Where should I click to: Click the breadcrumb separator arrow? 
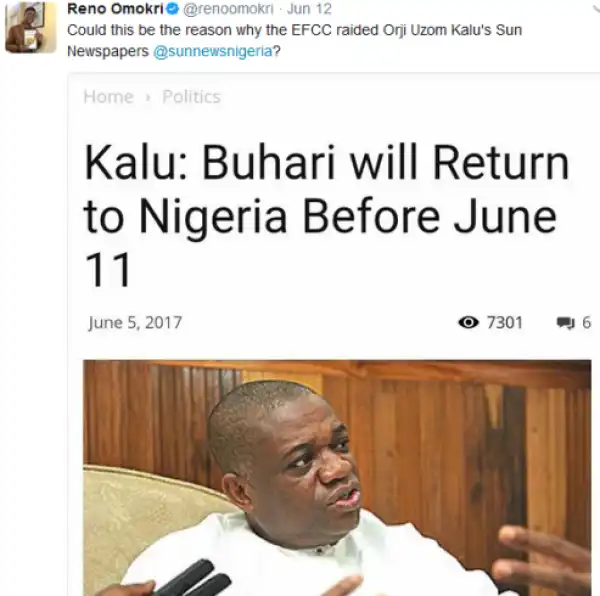(148, 98)
